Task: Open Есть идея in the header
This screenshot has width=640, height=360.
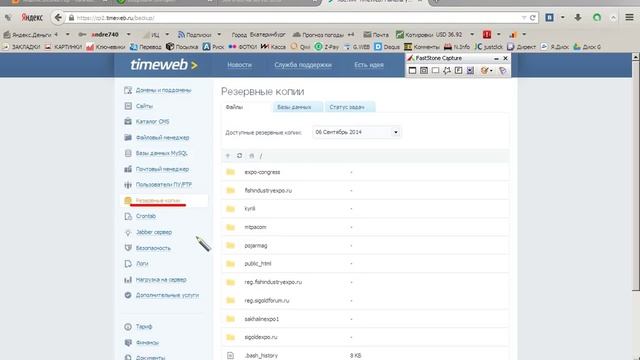Action: pyautogui.click(x=369, y=65)
